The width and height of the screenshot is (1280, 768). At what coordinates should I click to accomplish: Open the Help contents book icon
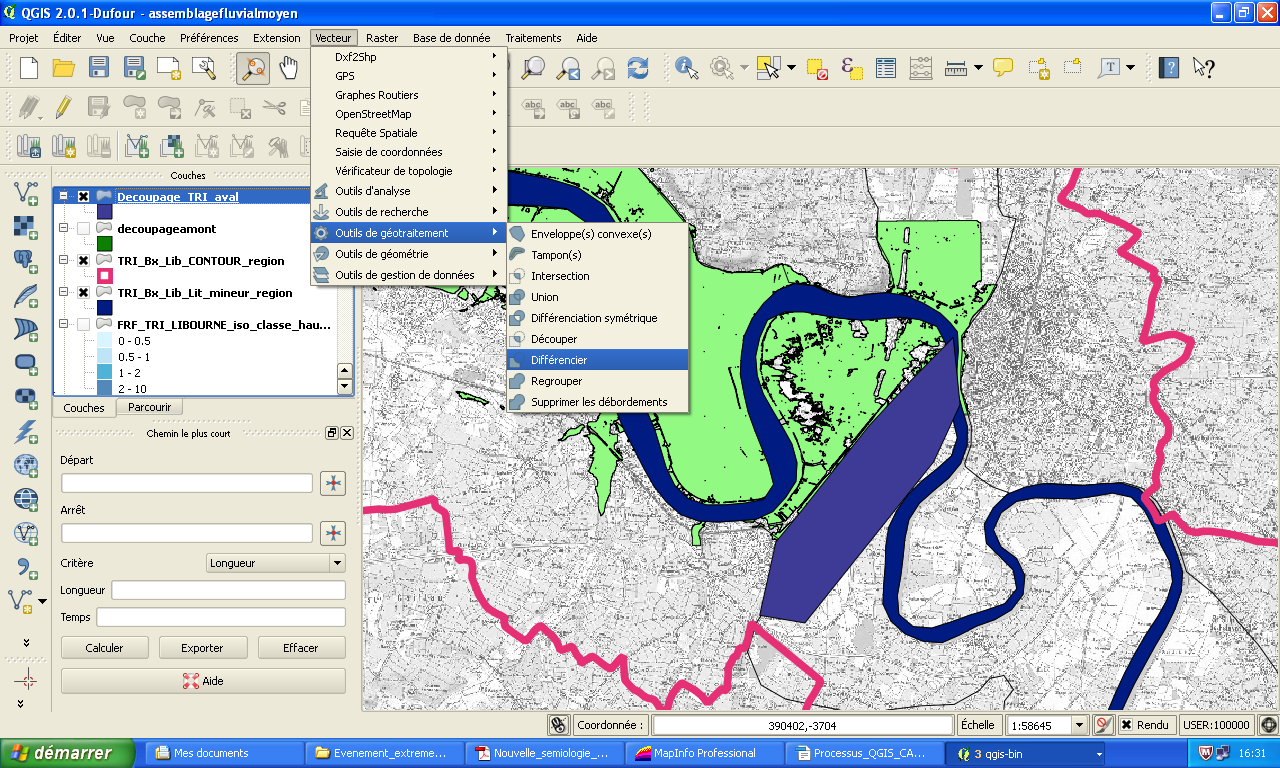1169,68
